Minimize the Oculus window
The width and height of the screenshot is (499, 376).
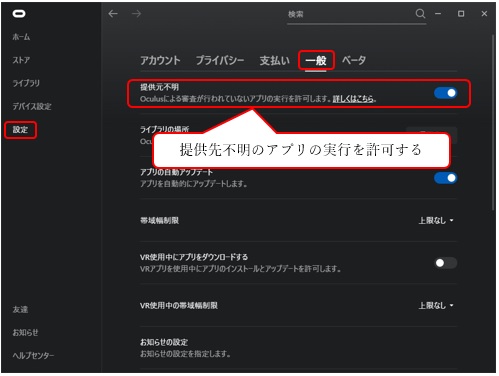click(438, 14)
